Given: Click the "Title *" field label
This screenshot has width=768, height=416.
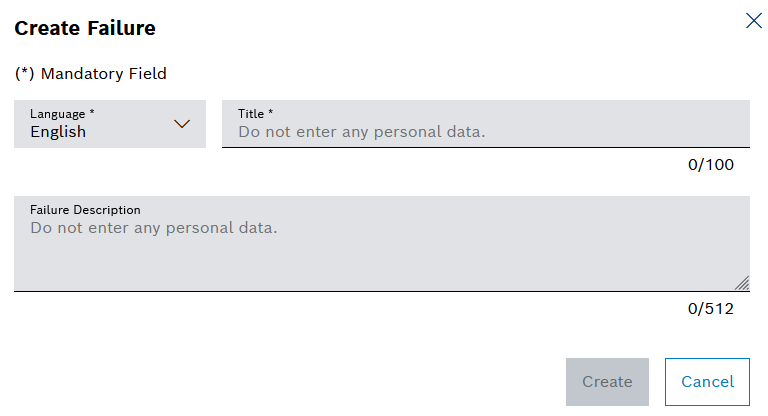Looking at the screenshot, I should coord(256,114).
